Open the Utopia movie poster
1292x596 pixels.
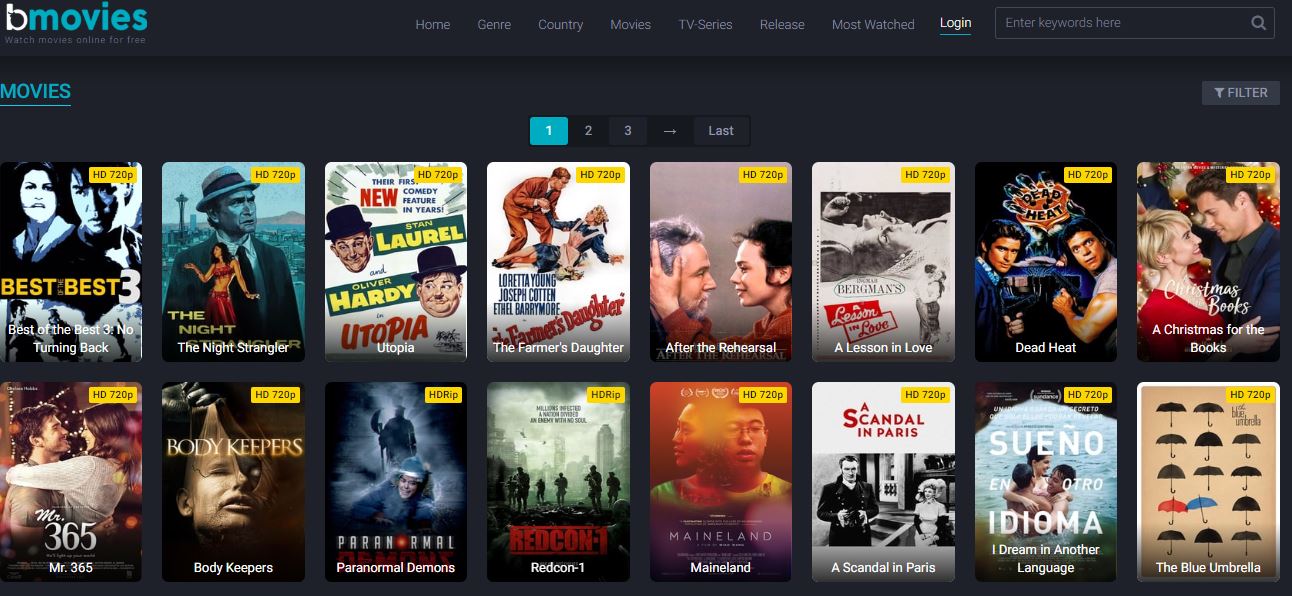click(396, 262)
